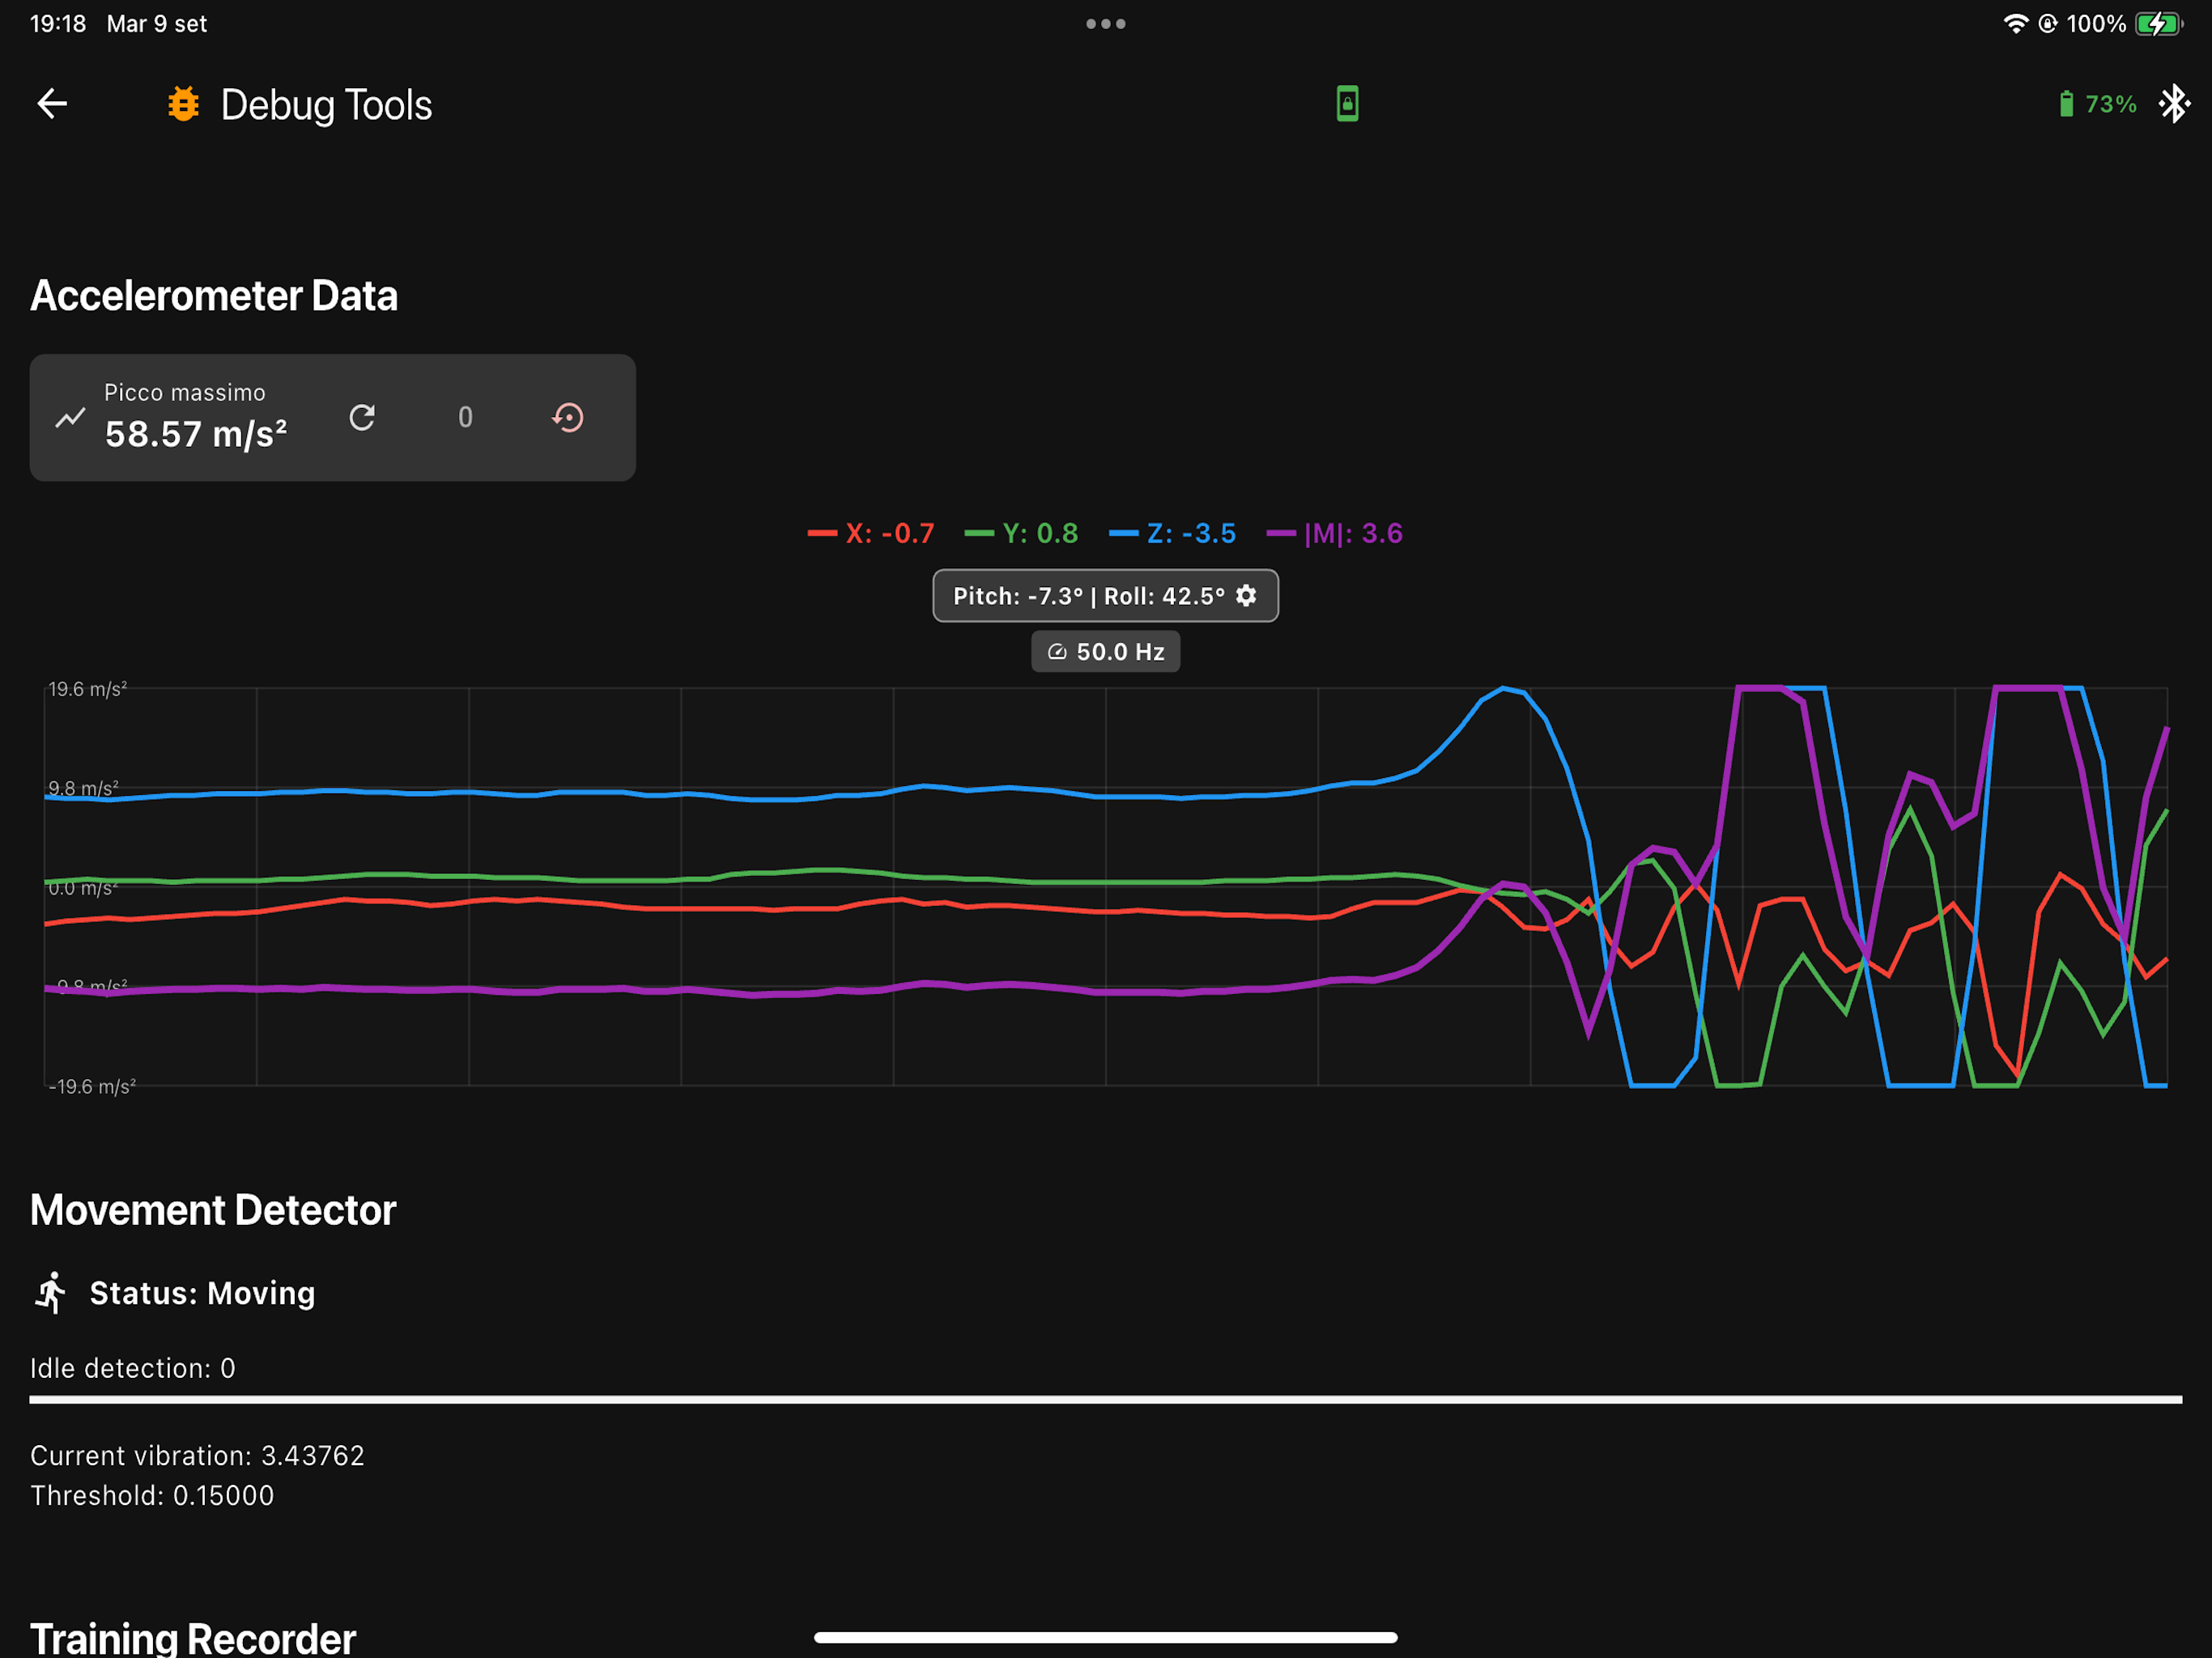The height and width of the screenshot is (1658, 2212).
Task: Go back with the arrow icon
Action: pyautogui.click(x=52, y=103)
